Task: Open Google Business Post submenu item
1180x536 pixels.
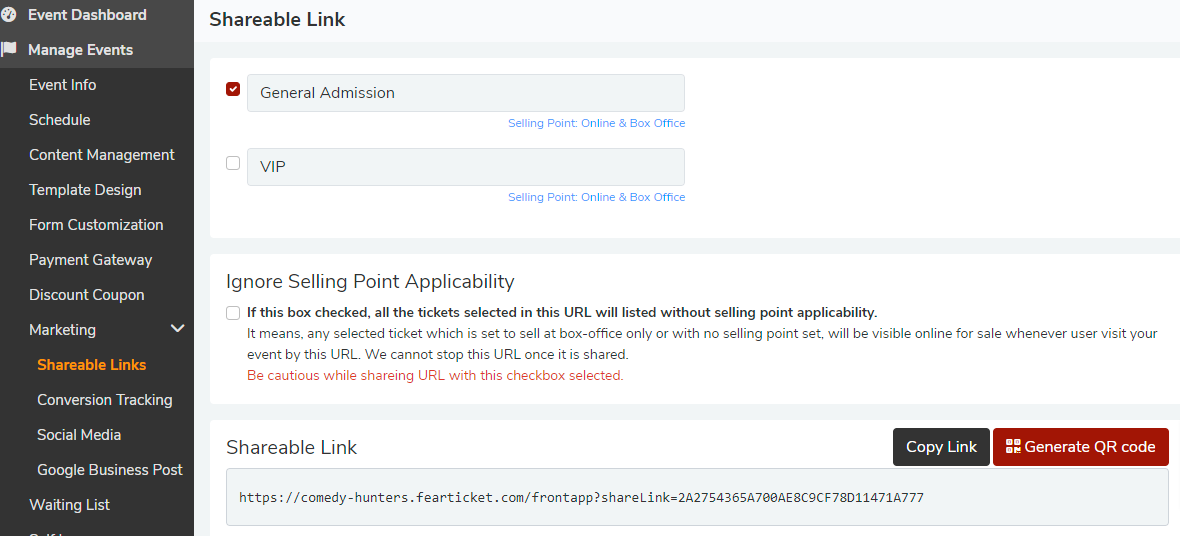Action: coord(110,470)
